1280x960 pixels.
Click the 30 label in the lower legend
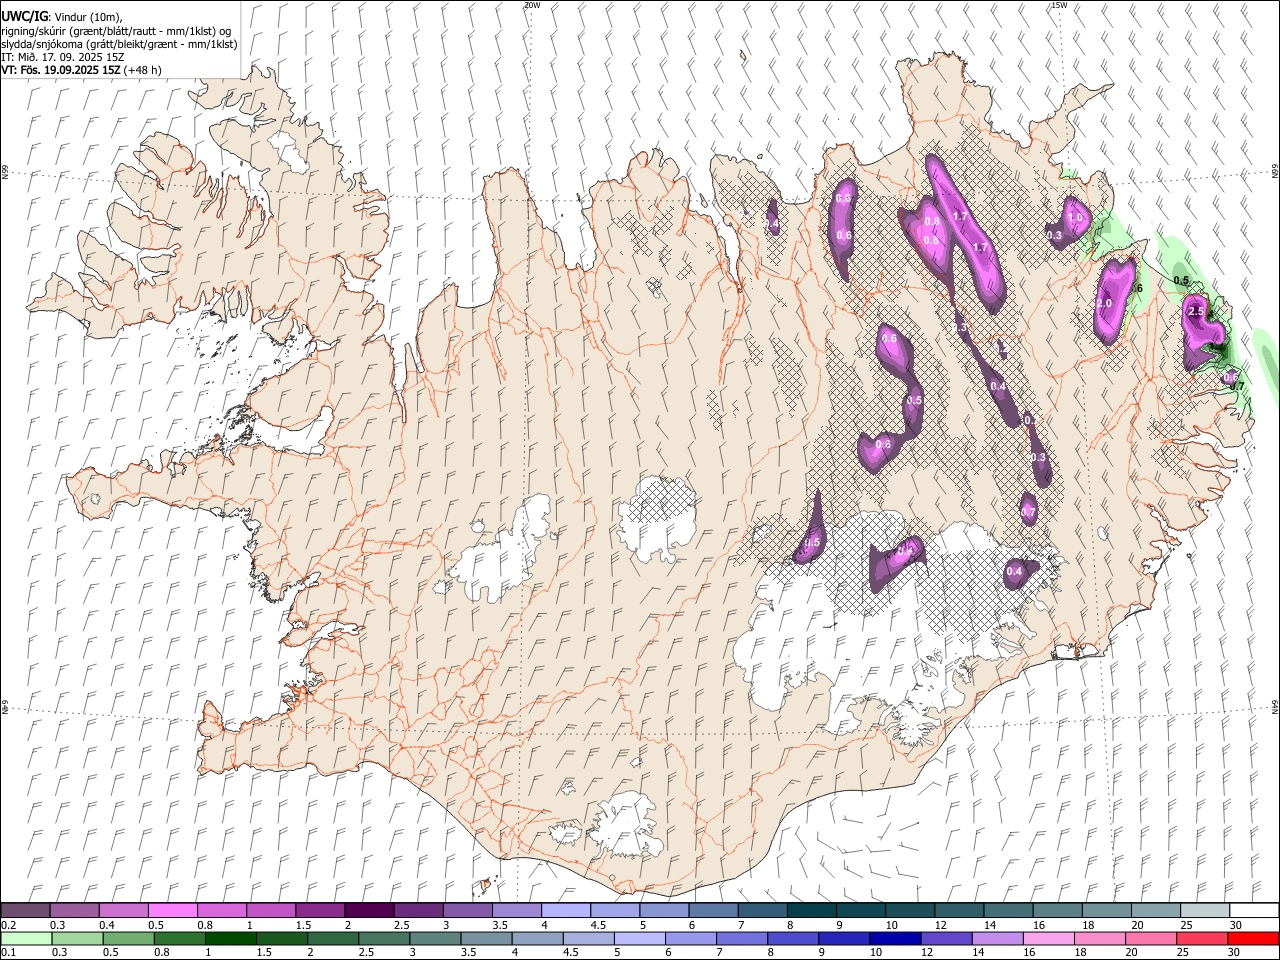1236,953
